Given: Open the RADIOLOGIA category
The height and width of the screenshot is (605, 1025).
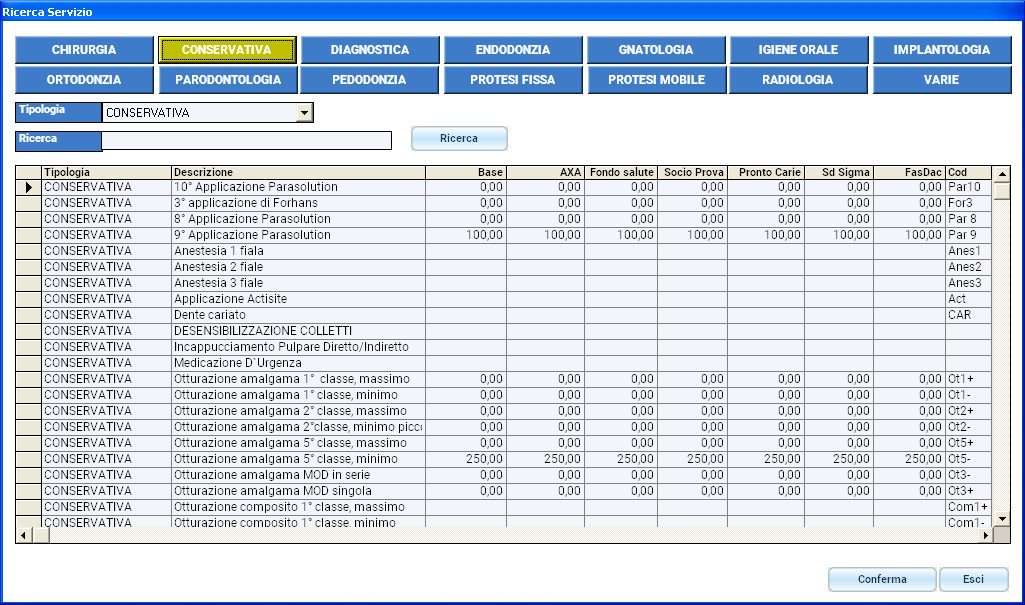Looking at the screenshot, I should [797, 79].
